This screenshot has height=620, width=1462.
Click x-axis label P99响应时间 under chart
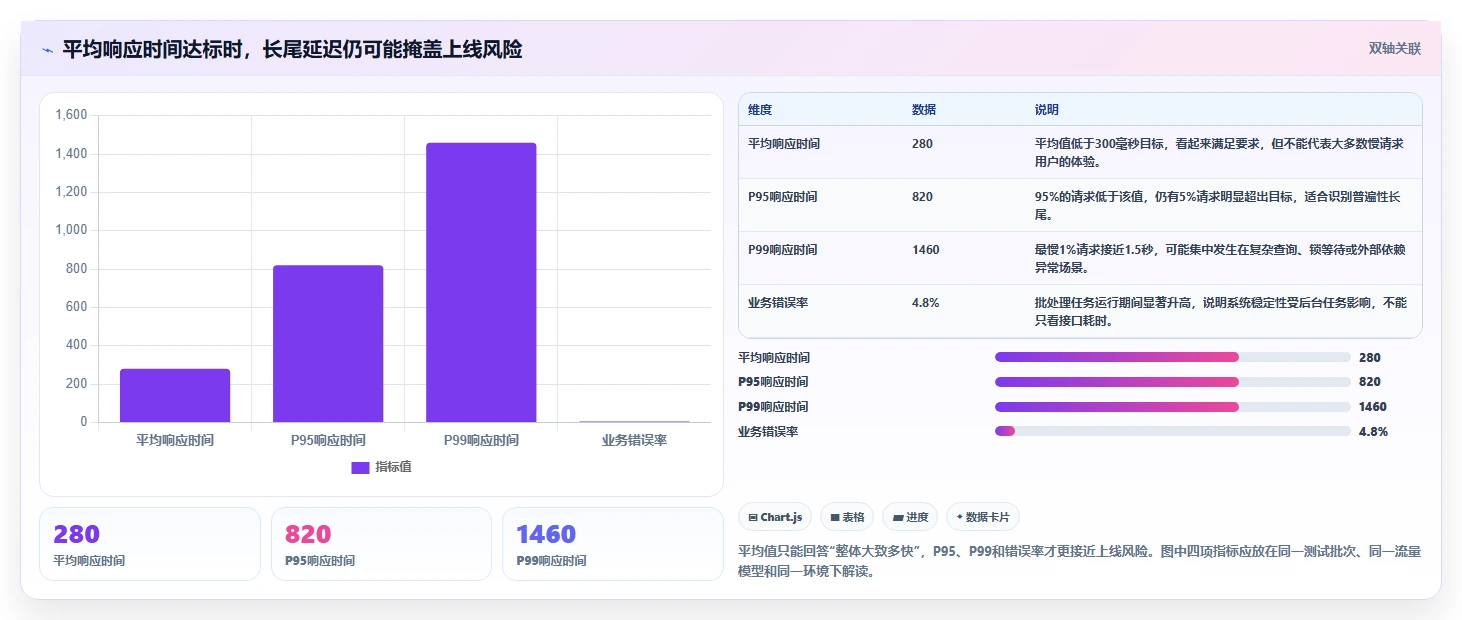click(481, 440)
